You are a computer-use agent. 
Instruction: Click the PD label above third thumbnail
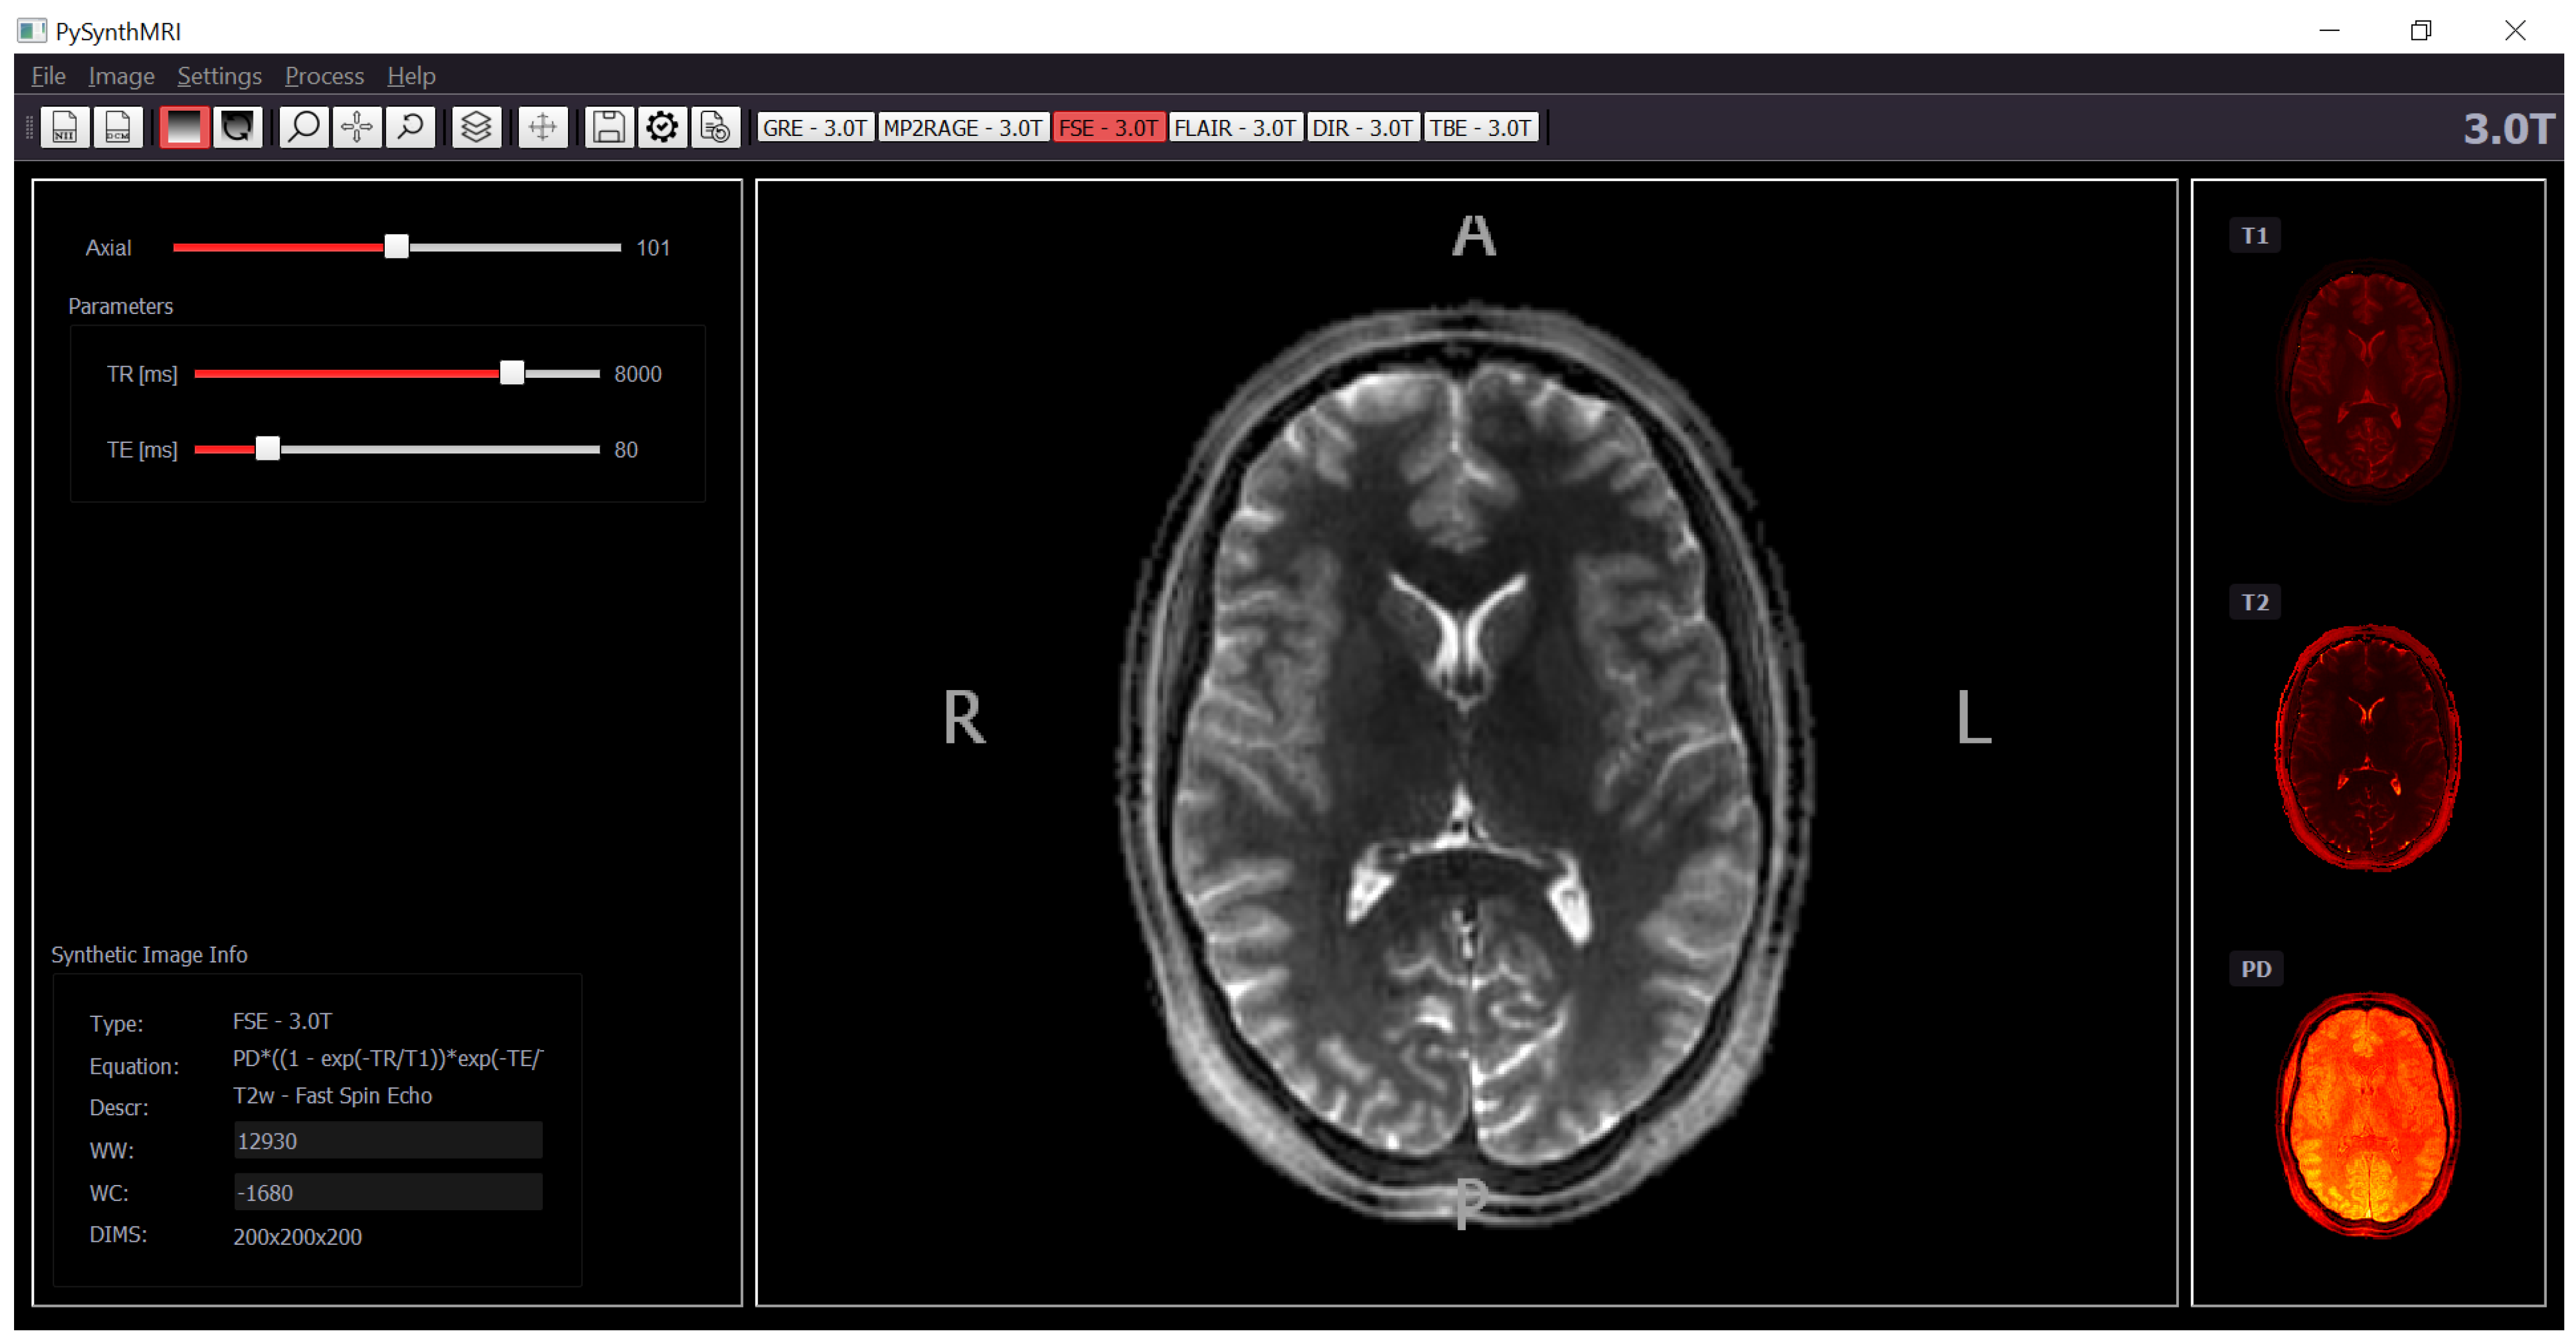coord(2255,970)
